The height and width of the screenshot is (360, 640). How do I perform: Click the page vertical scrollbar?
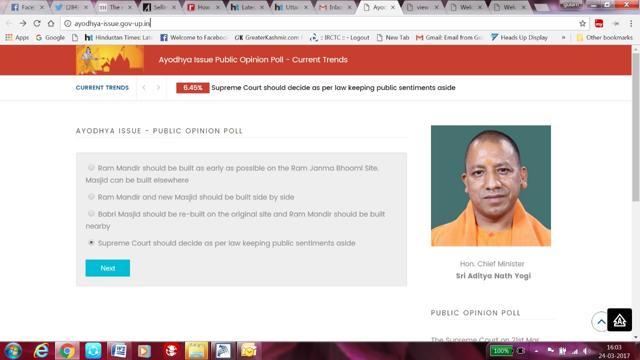pos(636,127)
